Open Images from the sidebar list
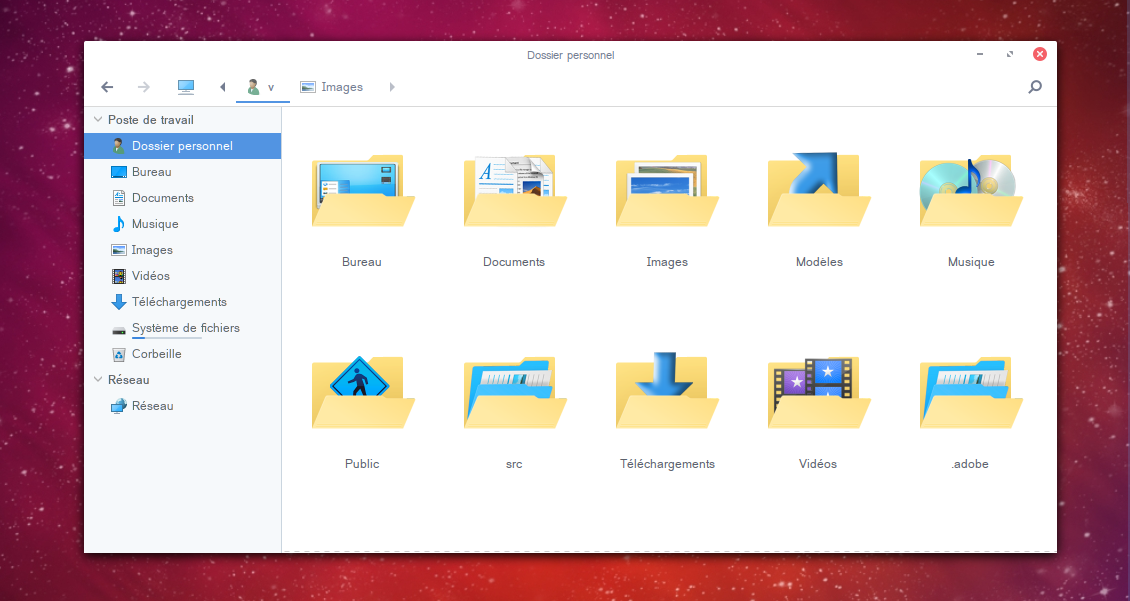The width and height of the screenshot is (1130, 601). point(182,250)
